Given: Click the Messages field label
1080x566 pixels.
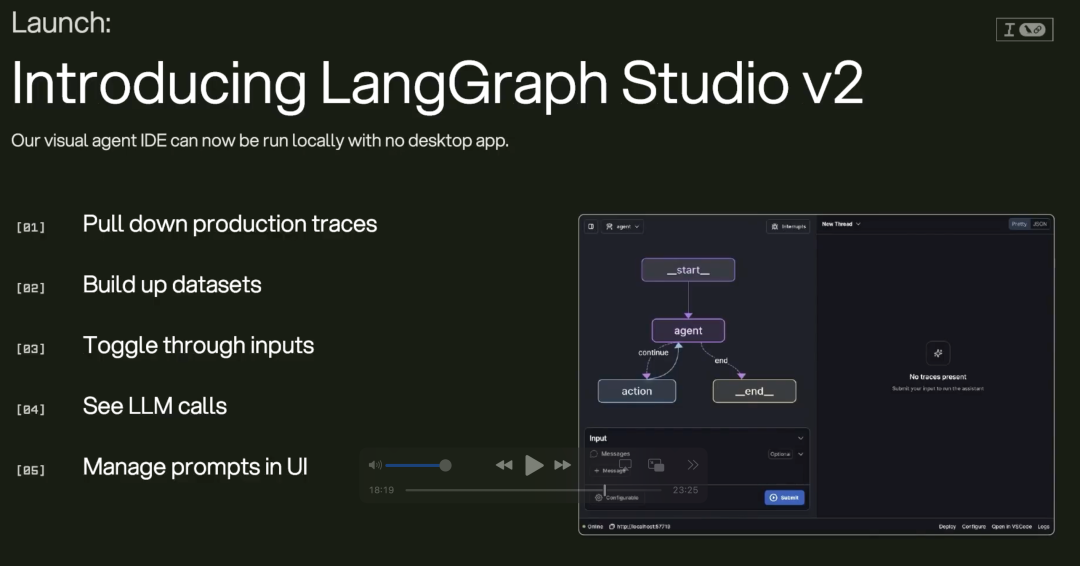Looking at the screenshot, I should pos(615,454).
